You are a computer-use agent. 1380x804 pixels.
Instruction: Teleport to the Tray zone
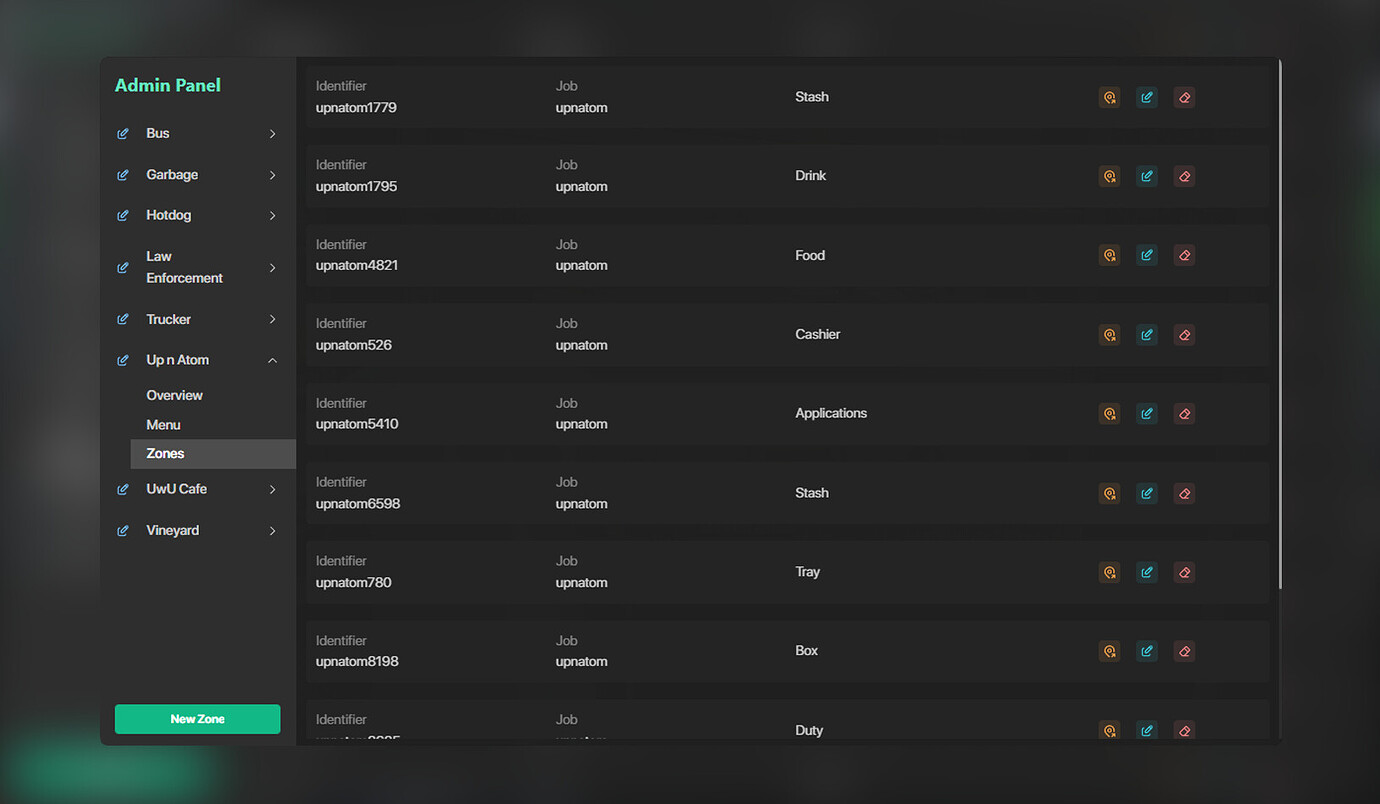point(1109,572)
